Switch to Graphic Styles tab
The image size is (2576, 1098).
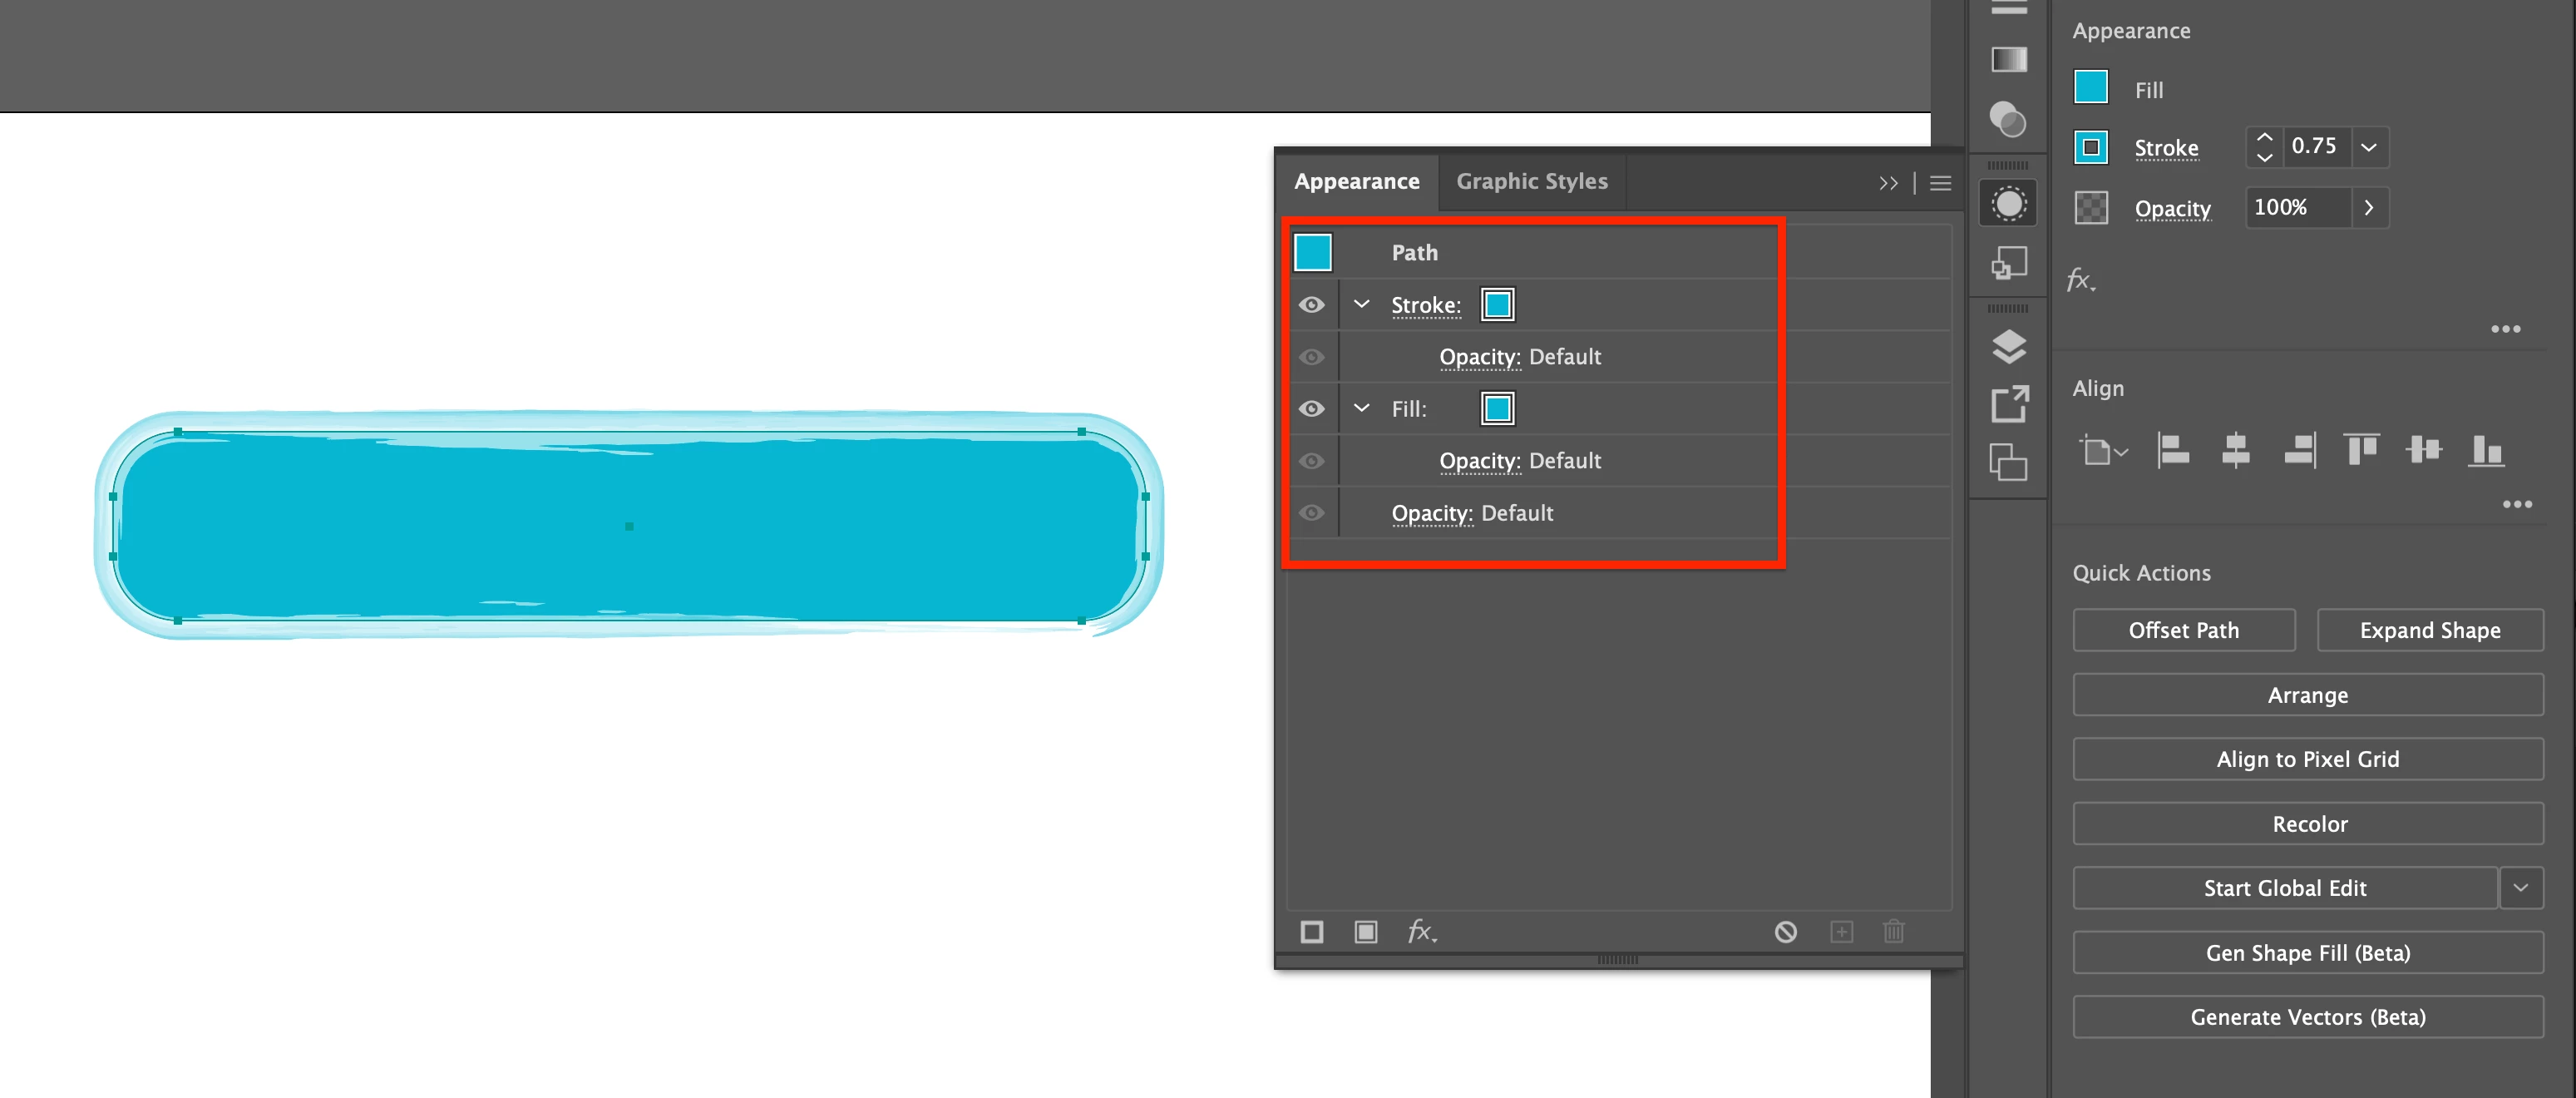[1531, 181]
